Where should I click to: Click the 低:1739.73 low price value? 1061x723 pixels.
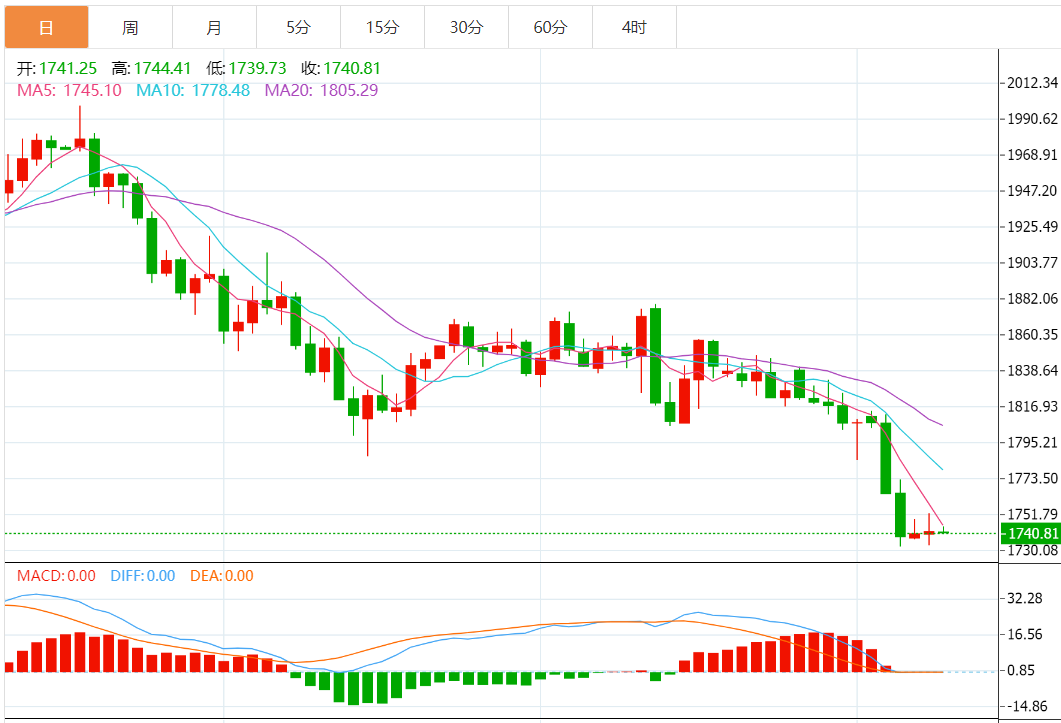coord(246,68)
